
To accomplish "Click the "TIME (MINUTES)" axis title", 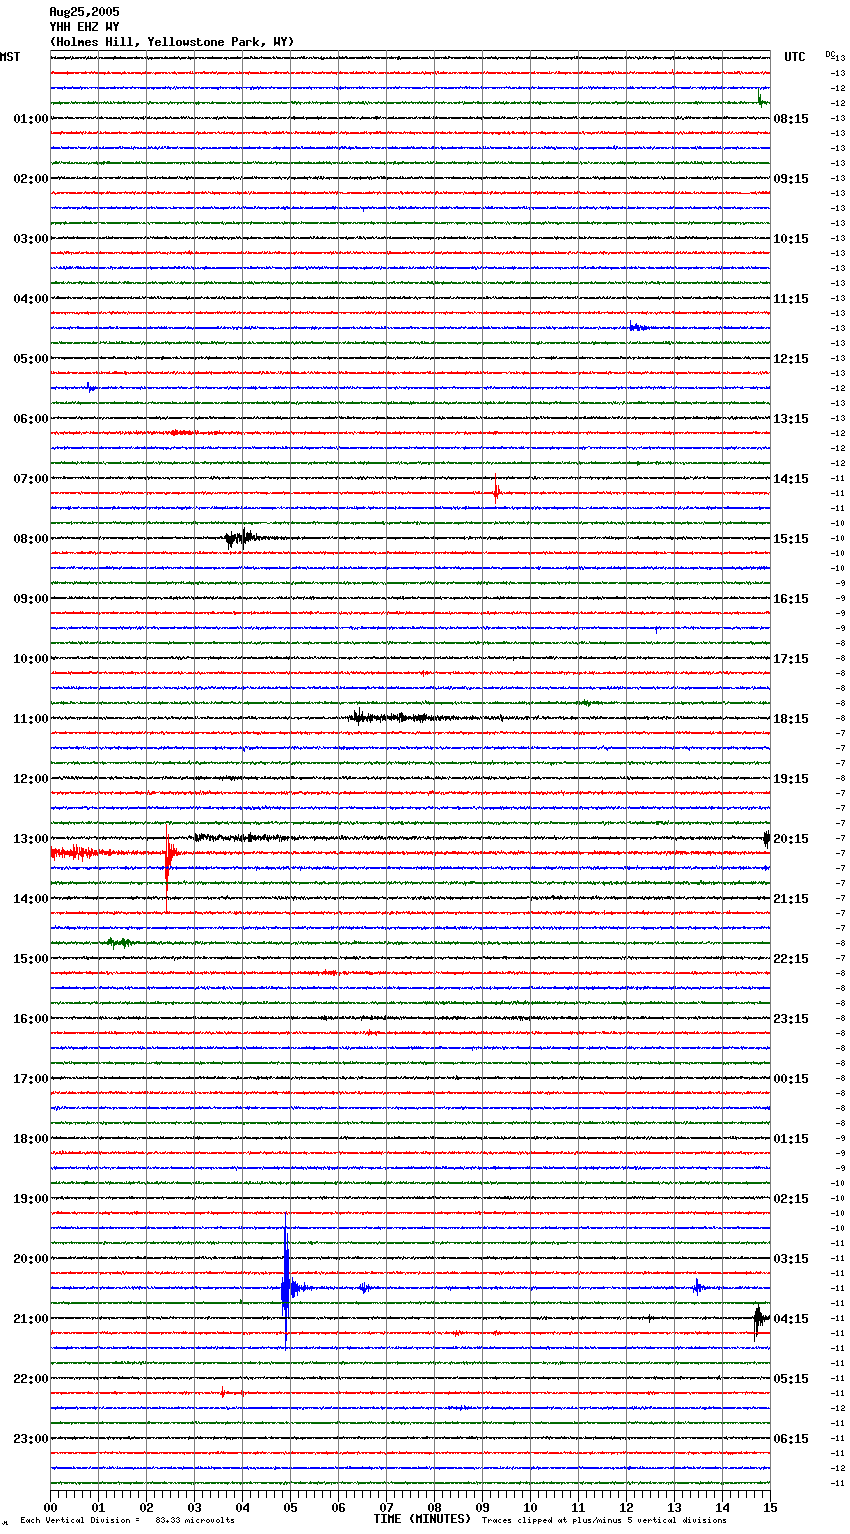I will pos(422,1519).
